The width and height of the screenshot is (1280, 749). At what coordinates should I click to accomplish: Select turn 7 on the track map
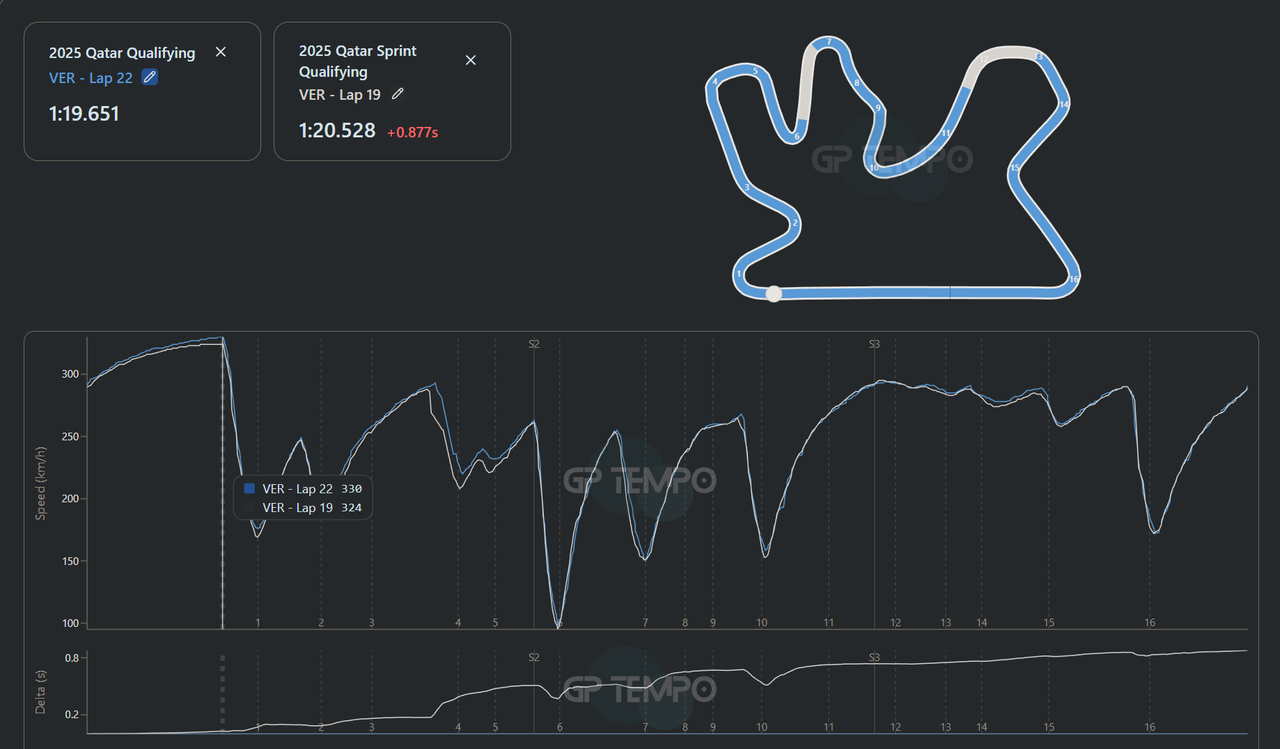[x=828, y=42]
